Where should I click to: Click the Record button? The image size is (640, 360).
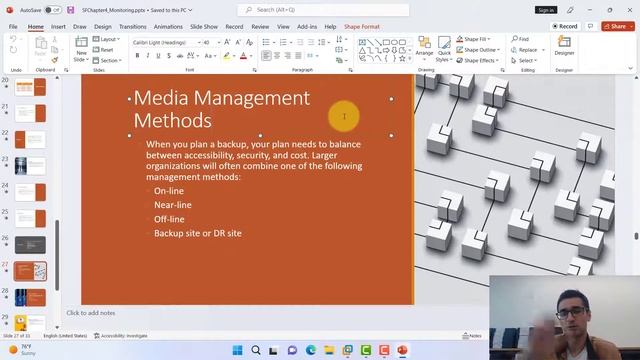[x=565, y=26]
